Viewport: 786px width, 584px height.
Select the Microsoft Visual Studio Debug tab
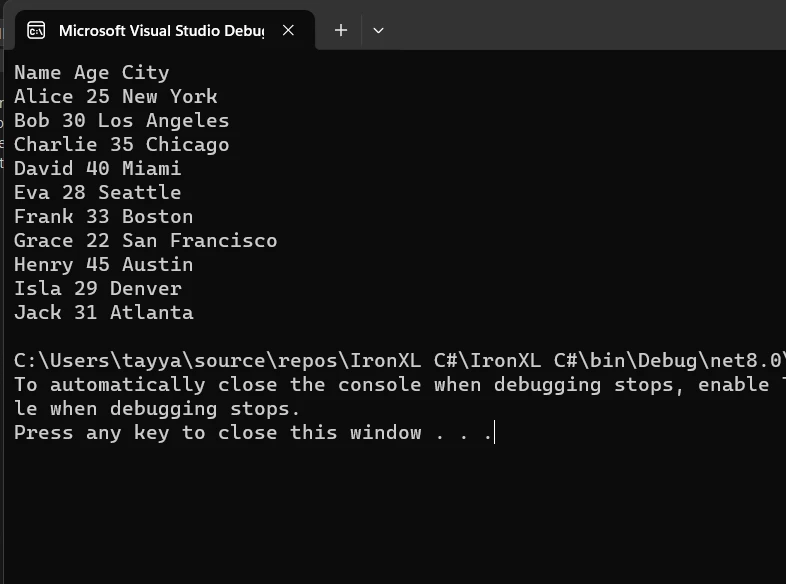[160, 30]
